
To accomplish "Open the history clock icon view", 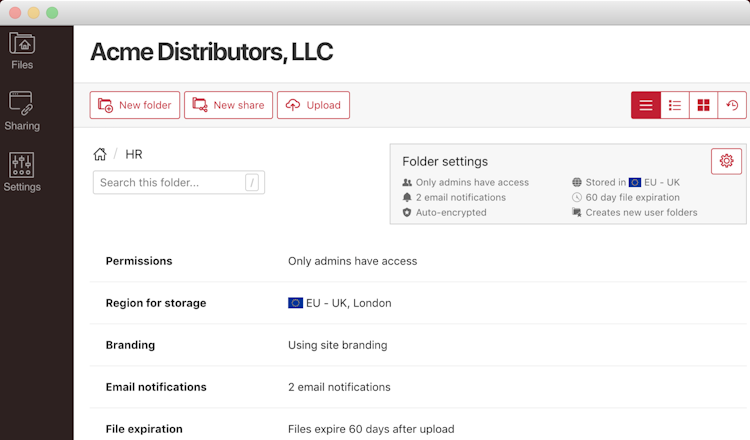I will tap(732, 105).
